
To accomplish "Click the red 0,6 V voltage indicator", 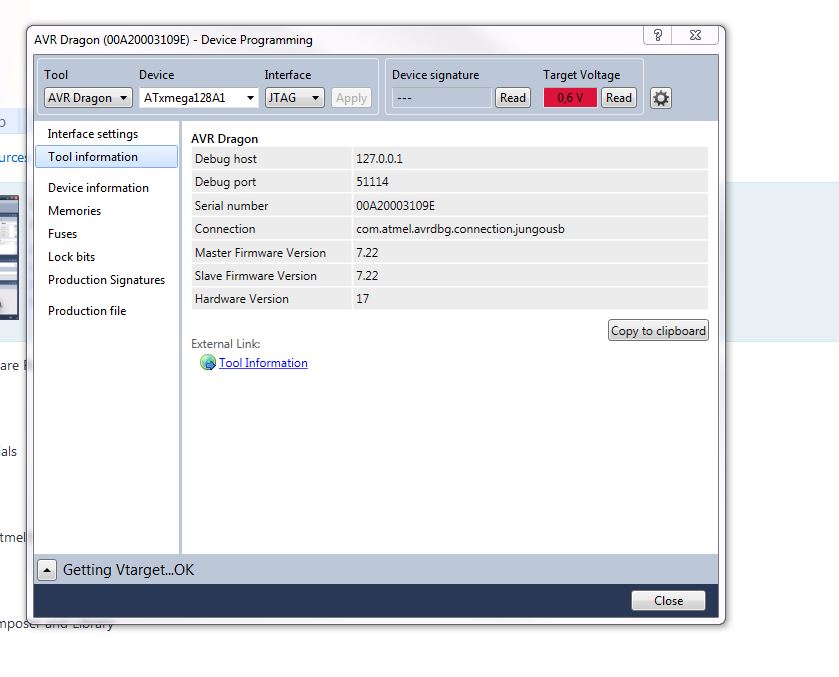I will (570, 98).
